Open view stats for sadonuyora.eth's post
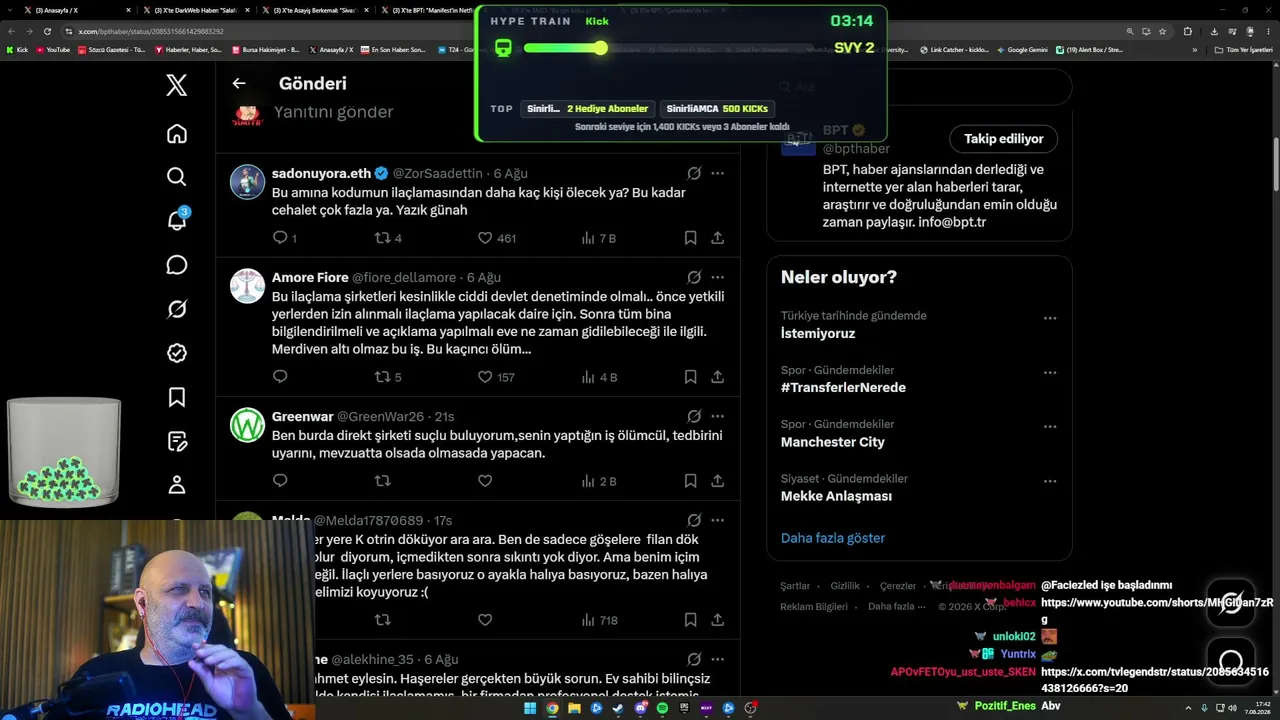Screen dimensions: 1280x720 598,238
